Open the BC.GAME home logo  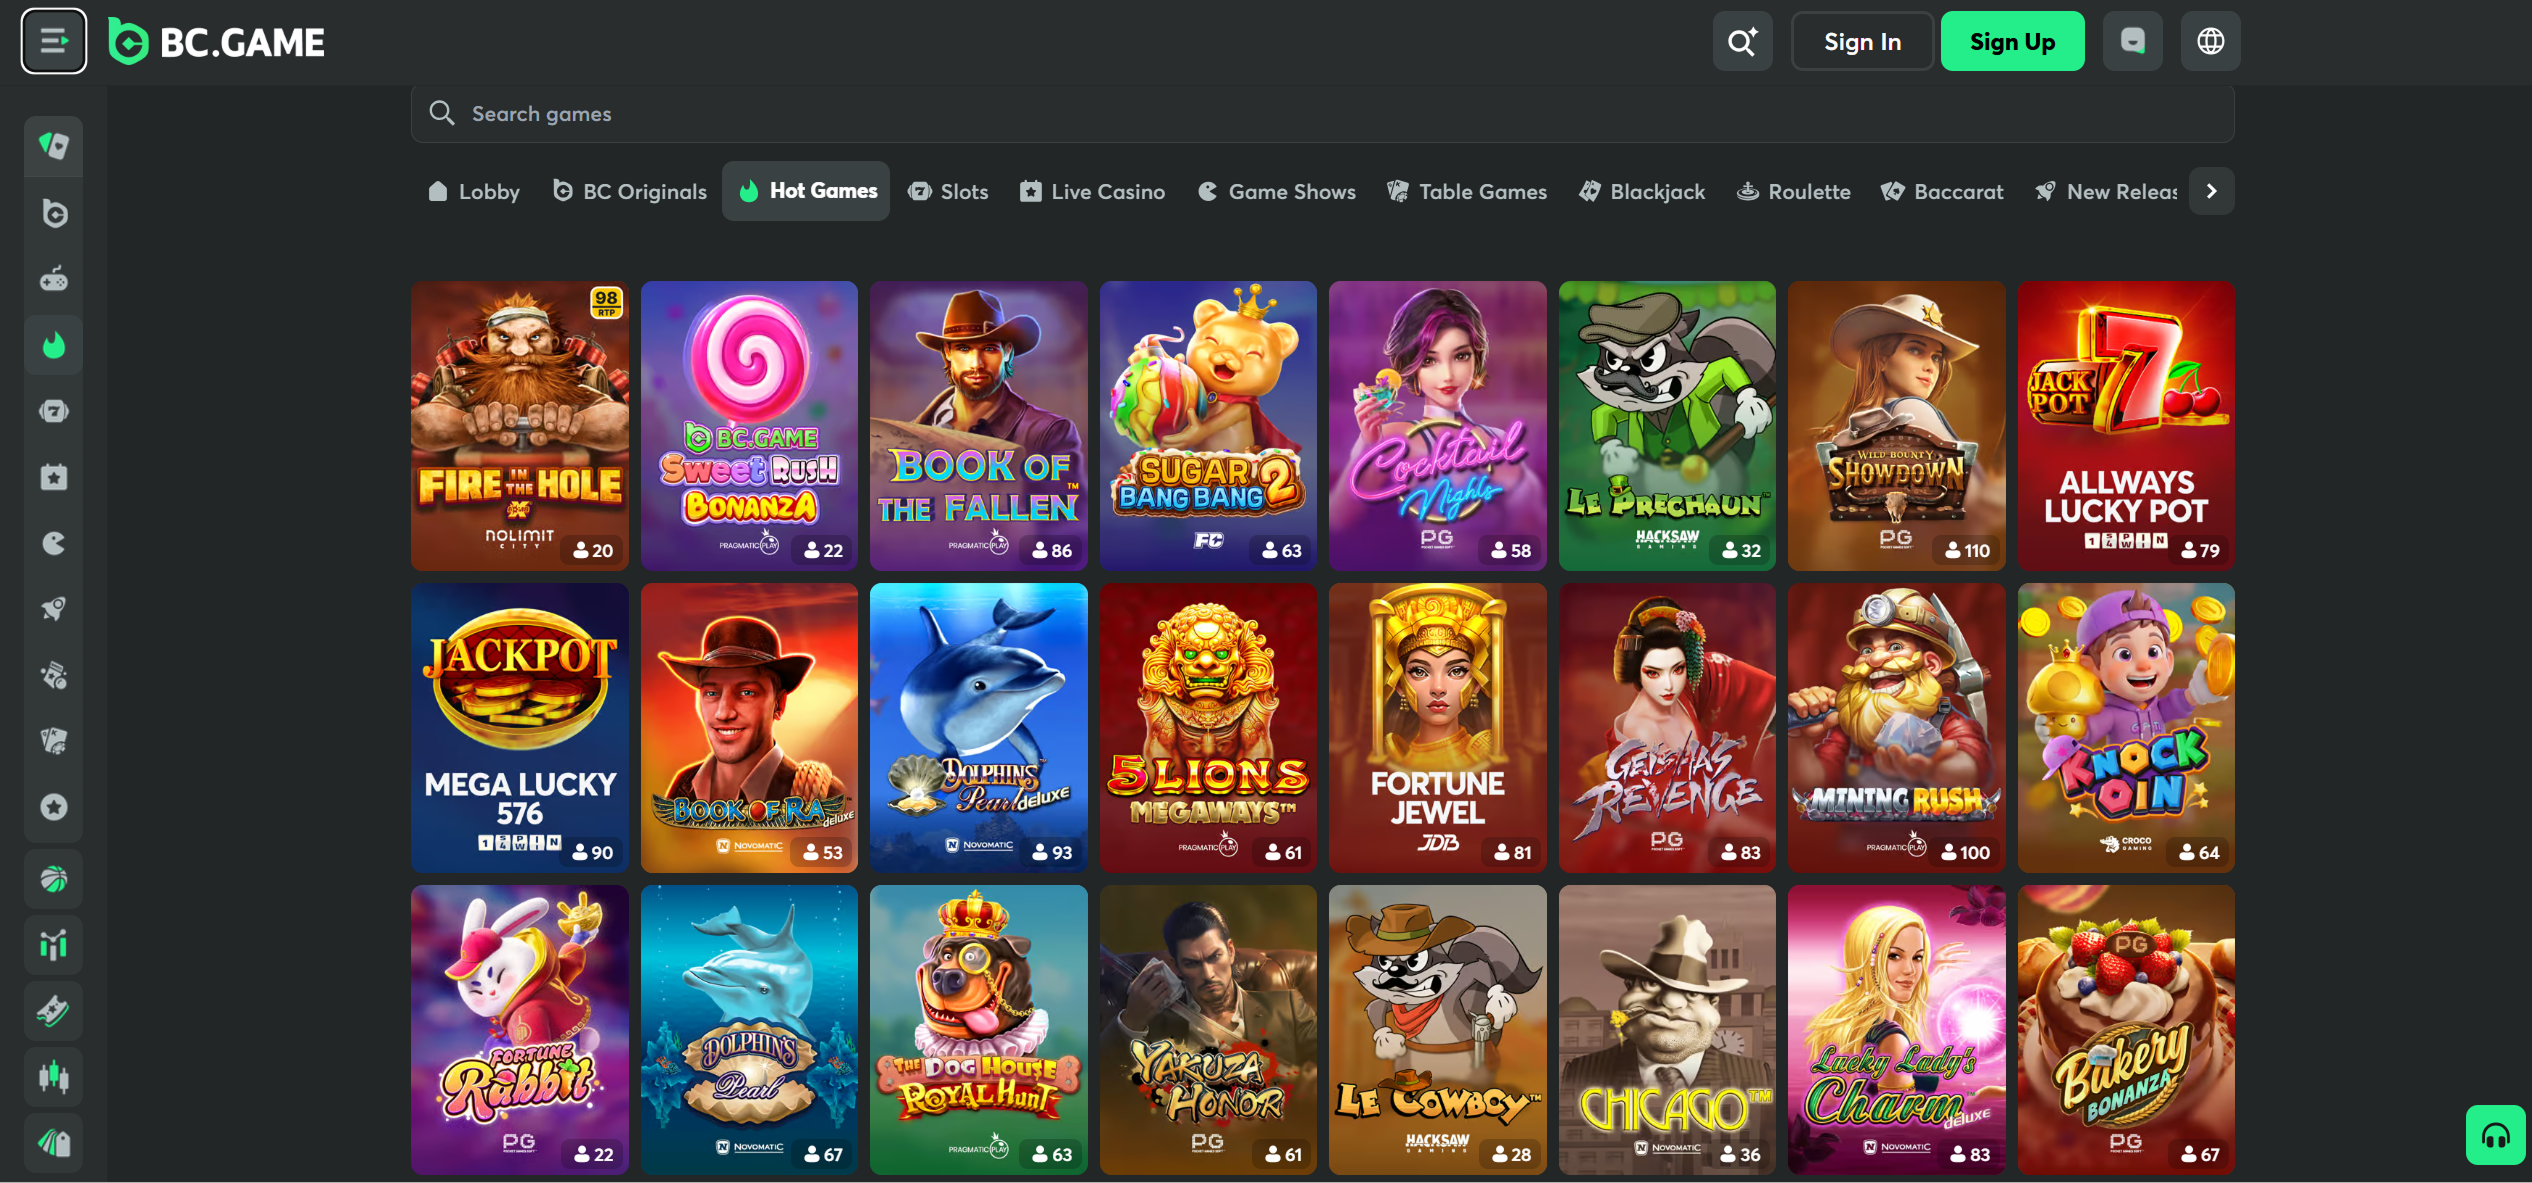click(x=216, y=42)
